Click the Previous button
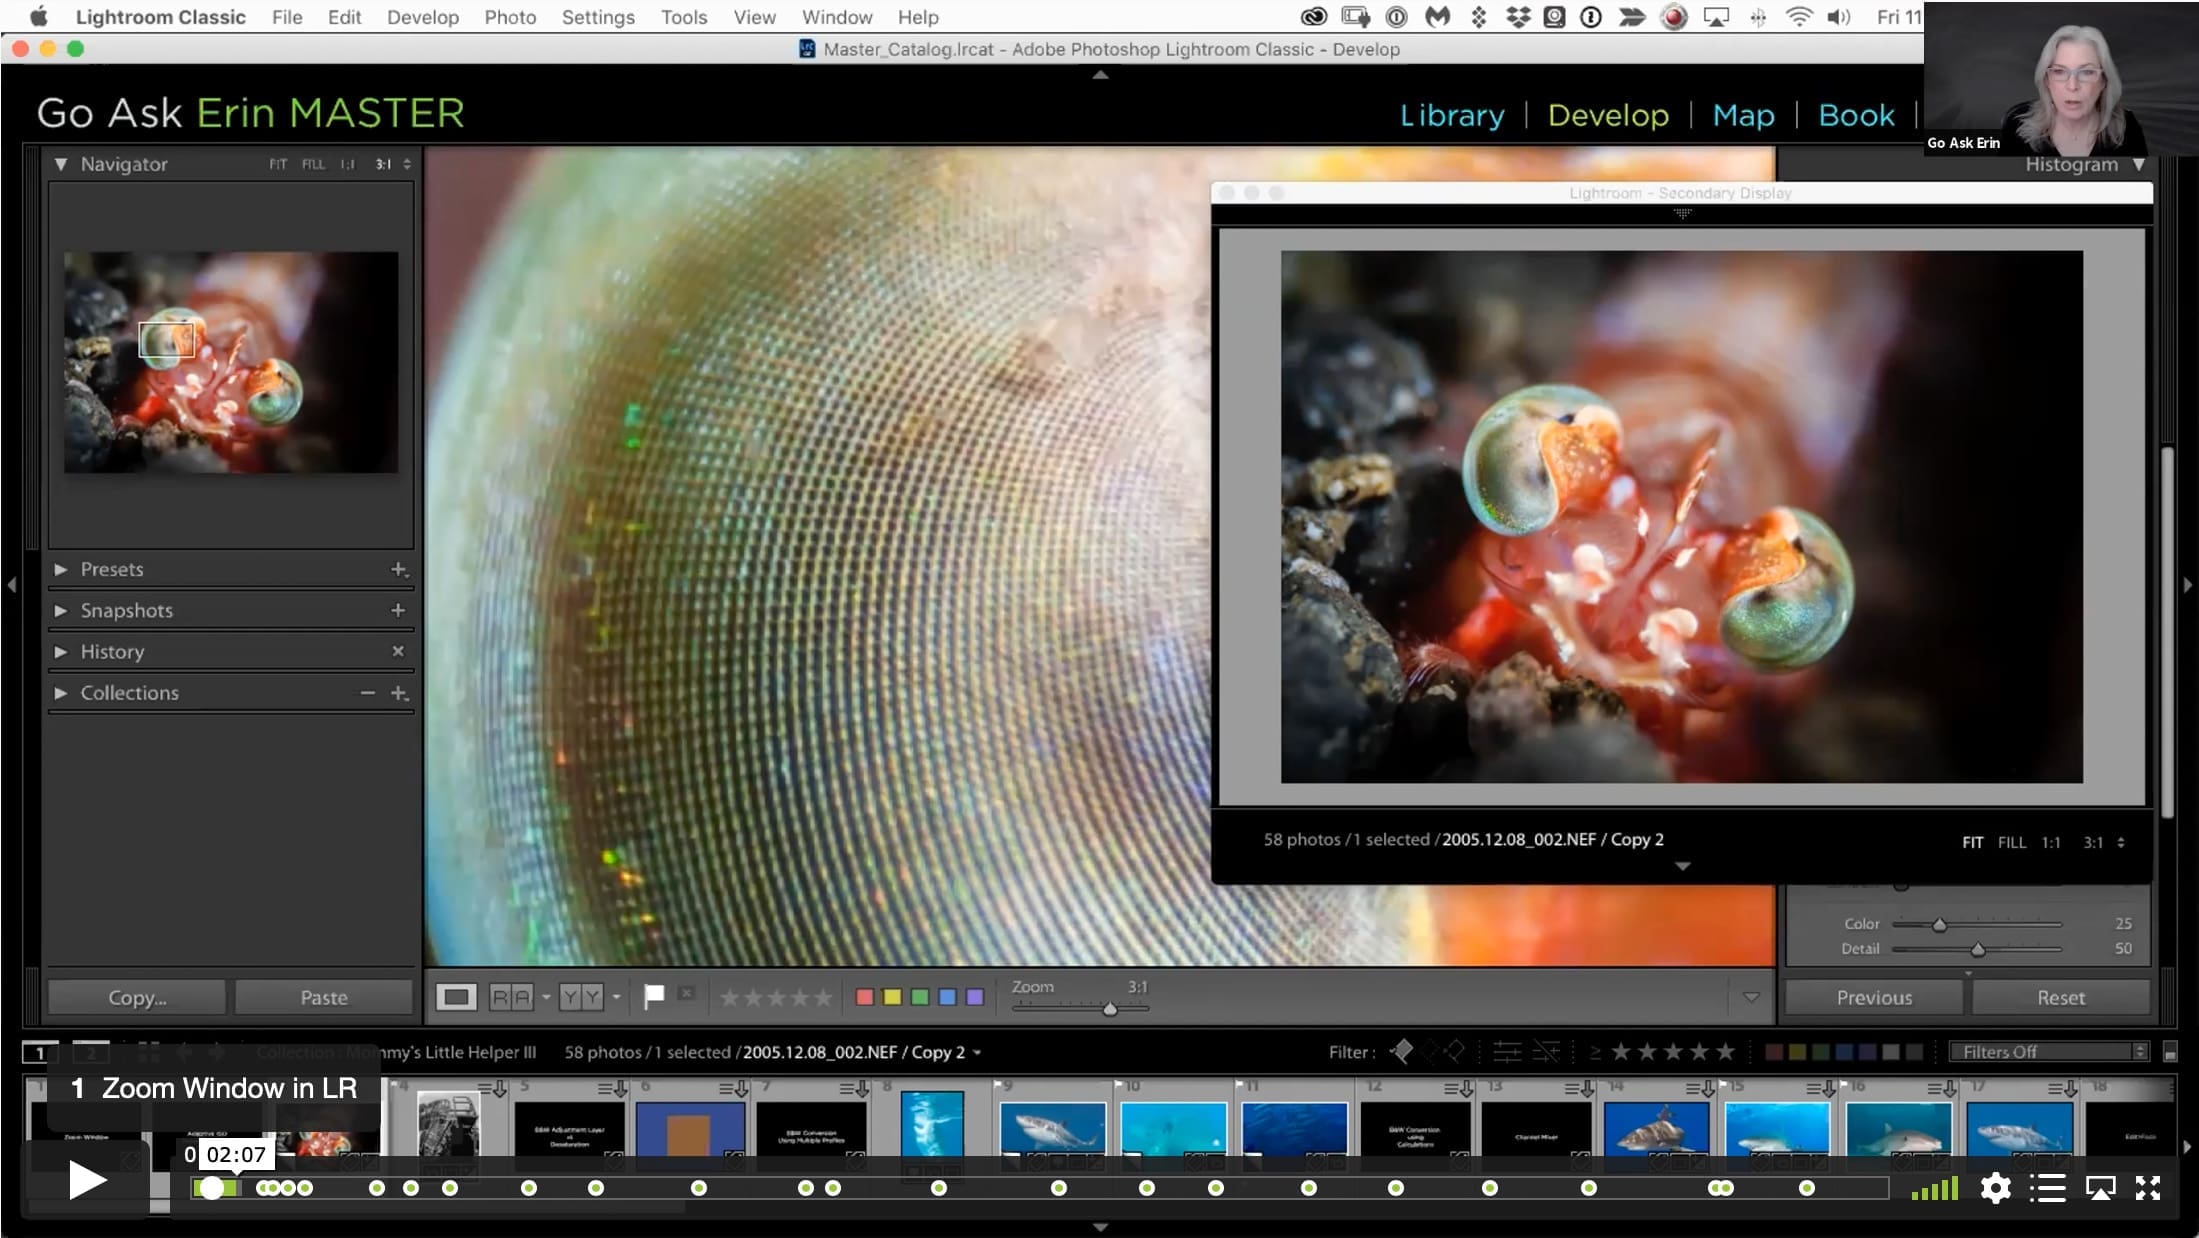 pos(1874,998)
